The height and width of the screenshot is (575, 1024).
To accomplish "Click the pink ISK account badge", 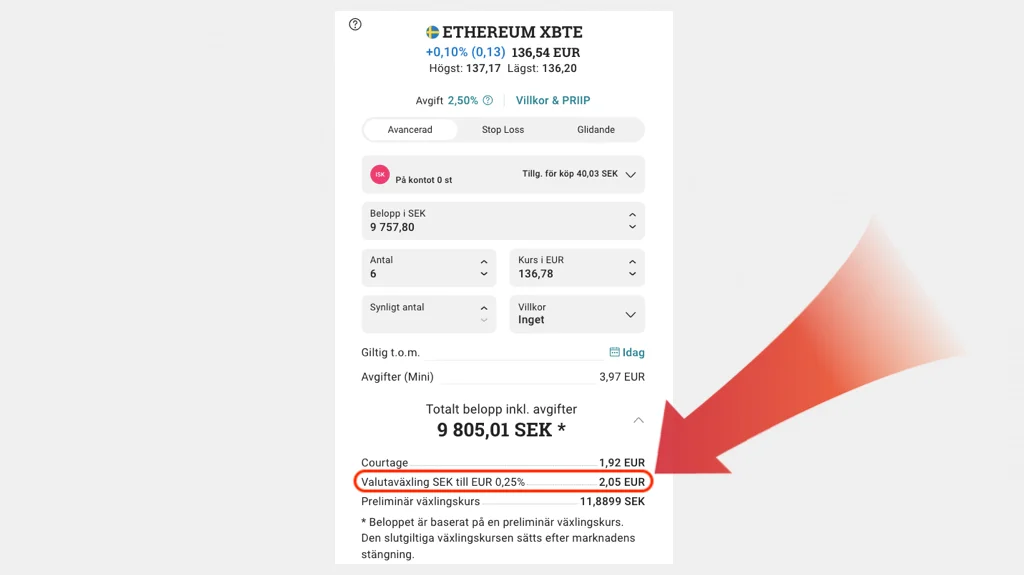I will 380,174.
